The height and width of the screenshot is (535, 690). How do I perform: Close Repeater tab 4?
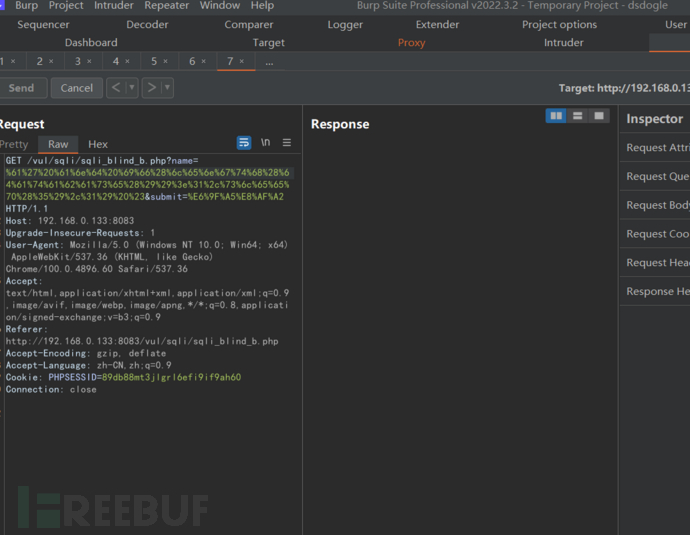click(x=127, y=61)
